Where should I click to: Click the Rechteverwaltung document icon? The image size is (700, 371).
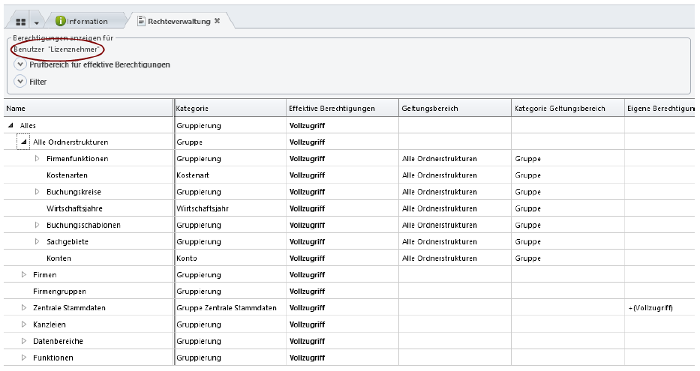141,21
